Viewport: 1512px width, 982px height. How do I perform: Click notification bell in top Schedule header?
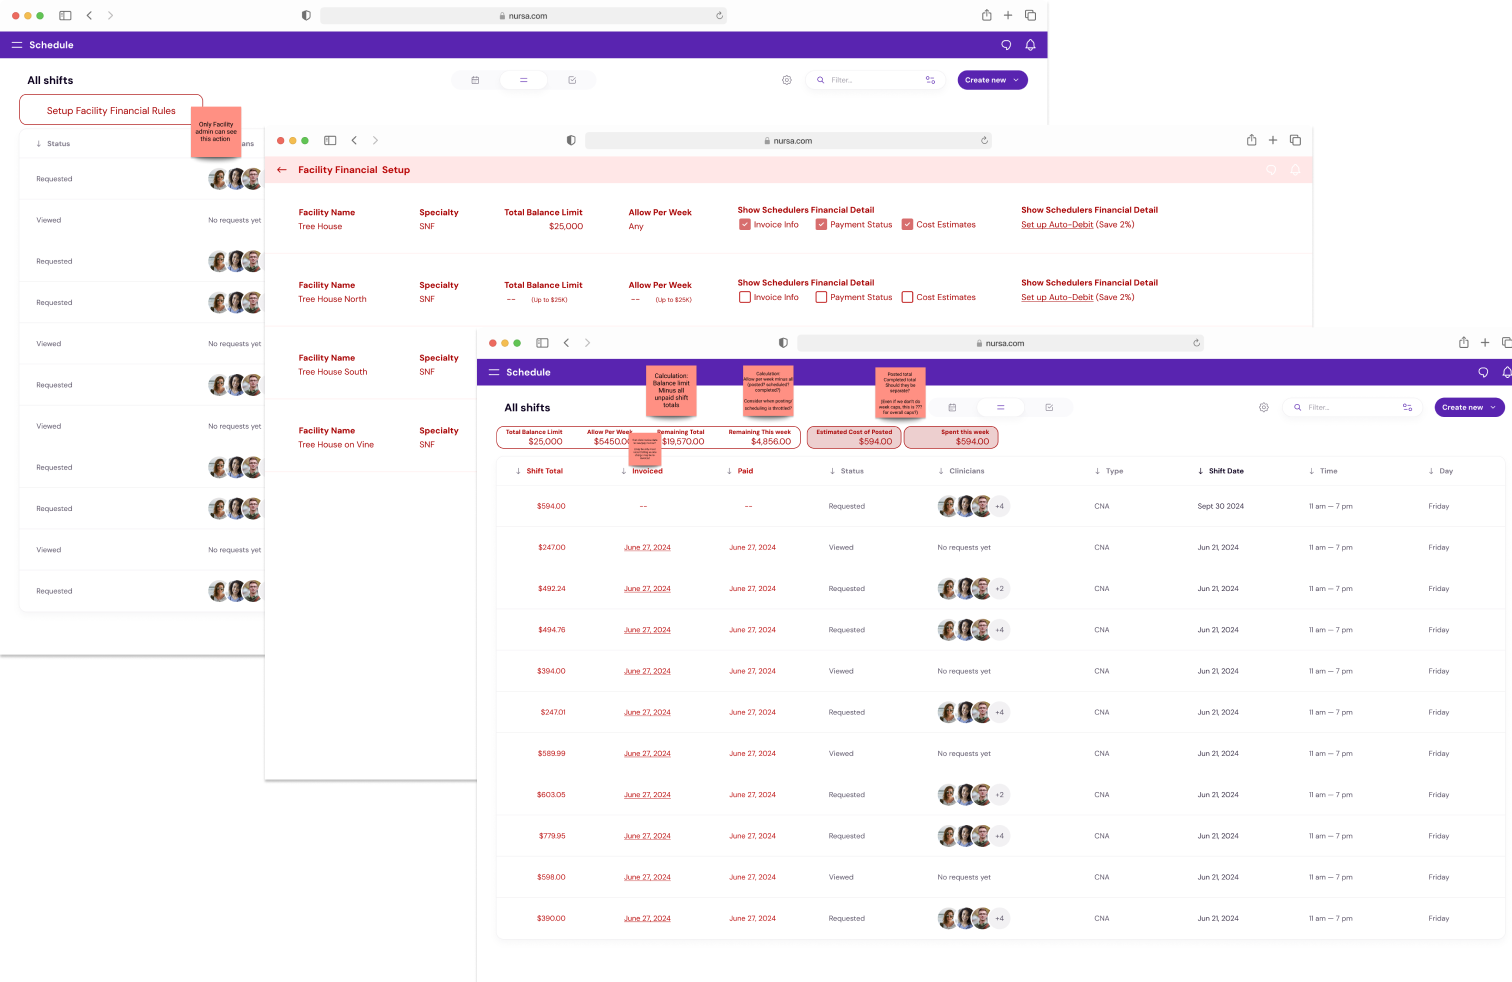(1030, 45)
